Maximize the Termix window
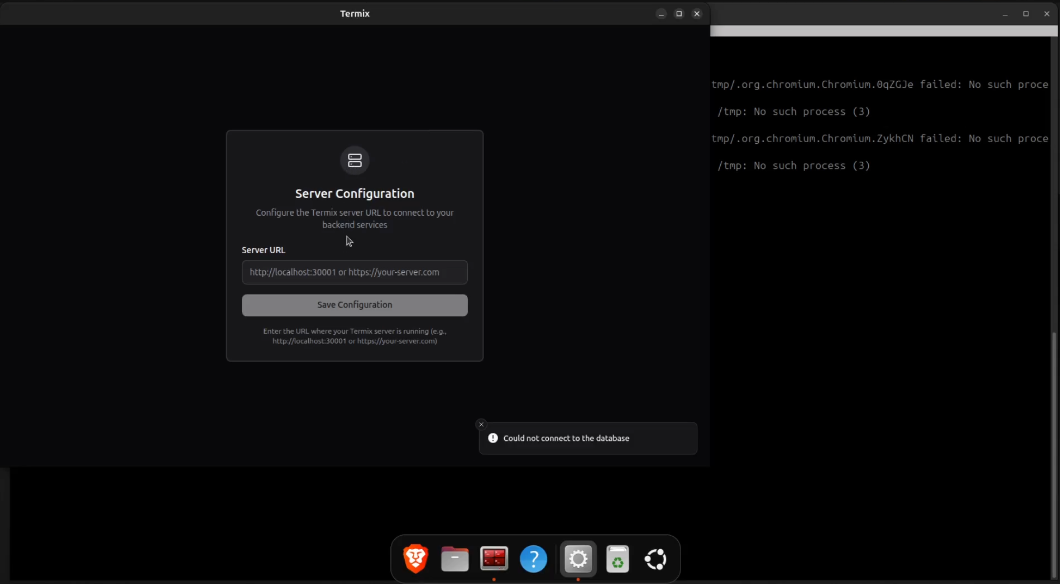Viewport: 1060px width, 584px height. [679, 14]
